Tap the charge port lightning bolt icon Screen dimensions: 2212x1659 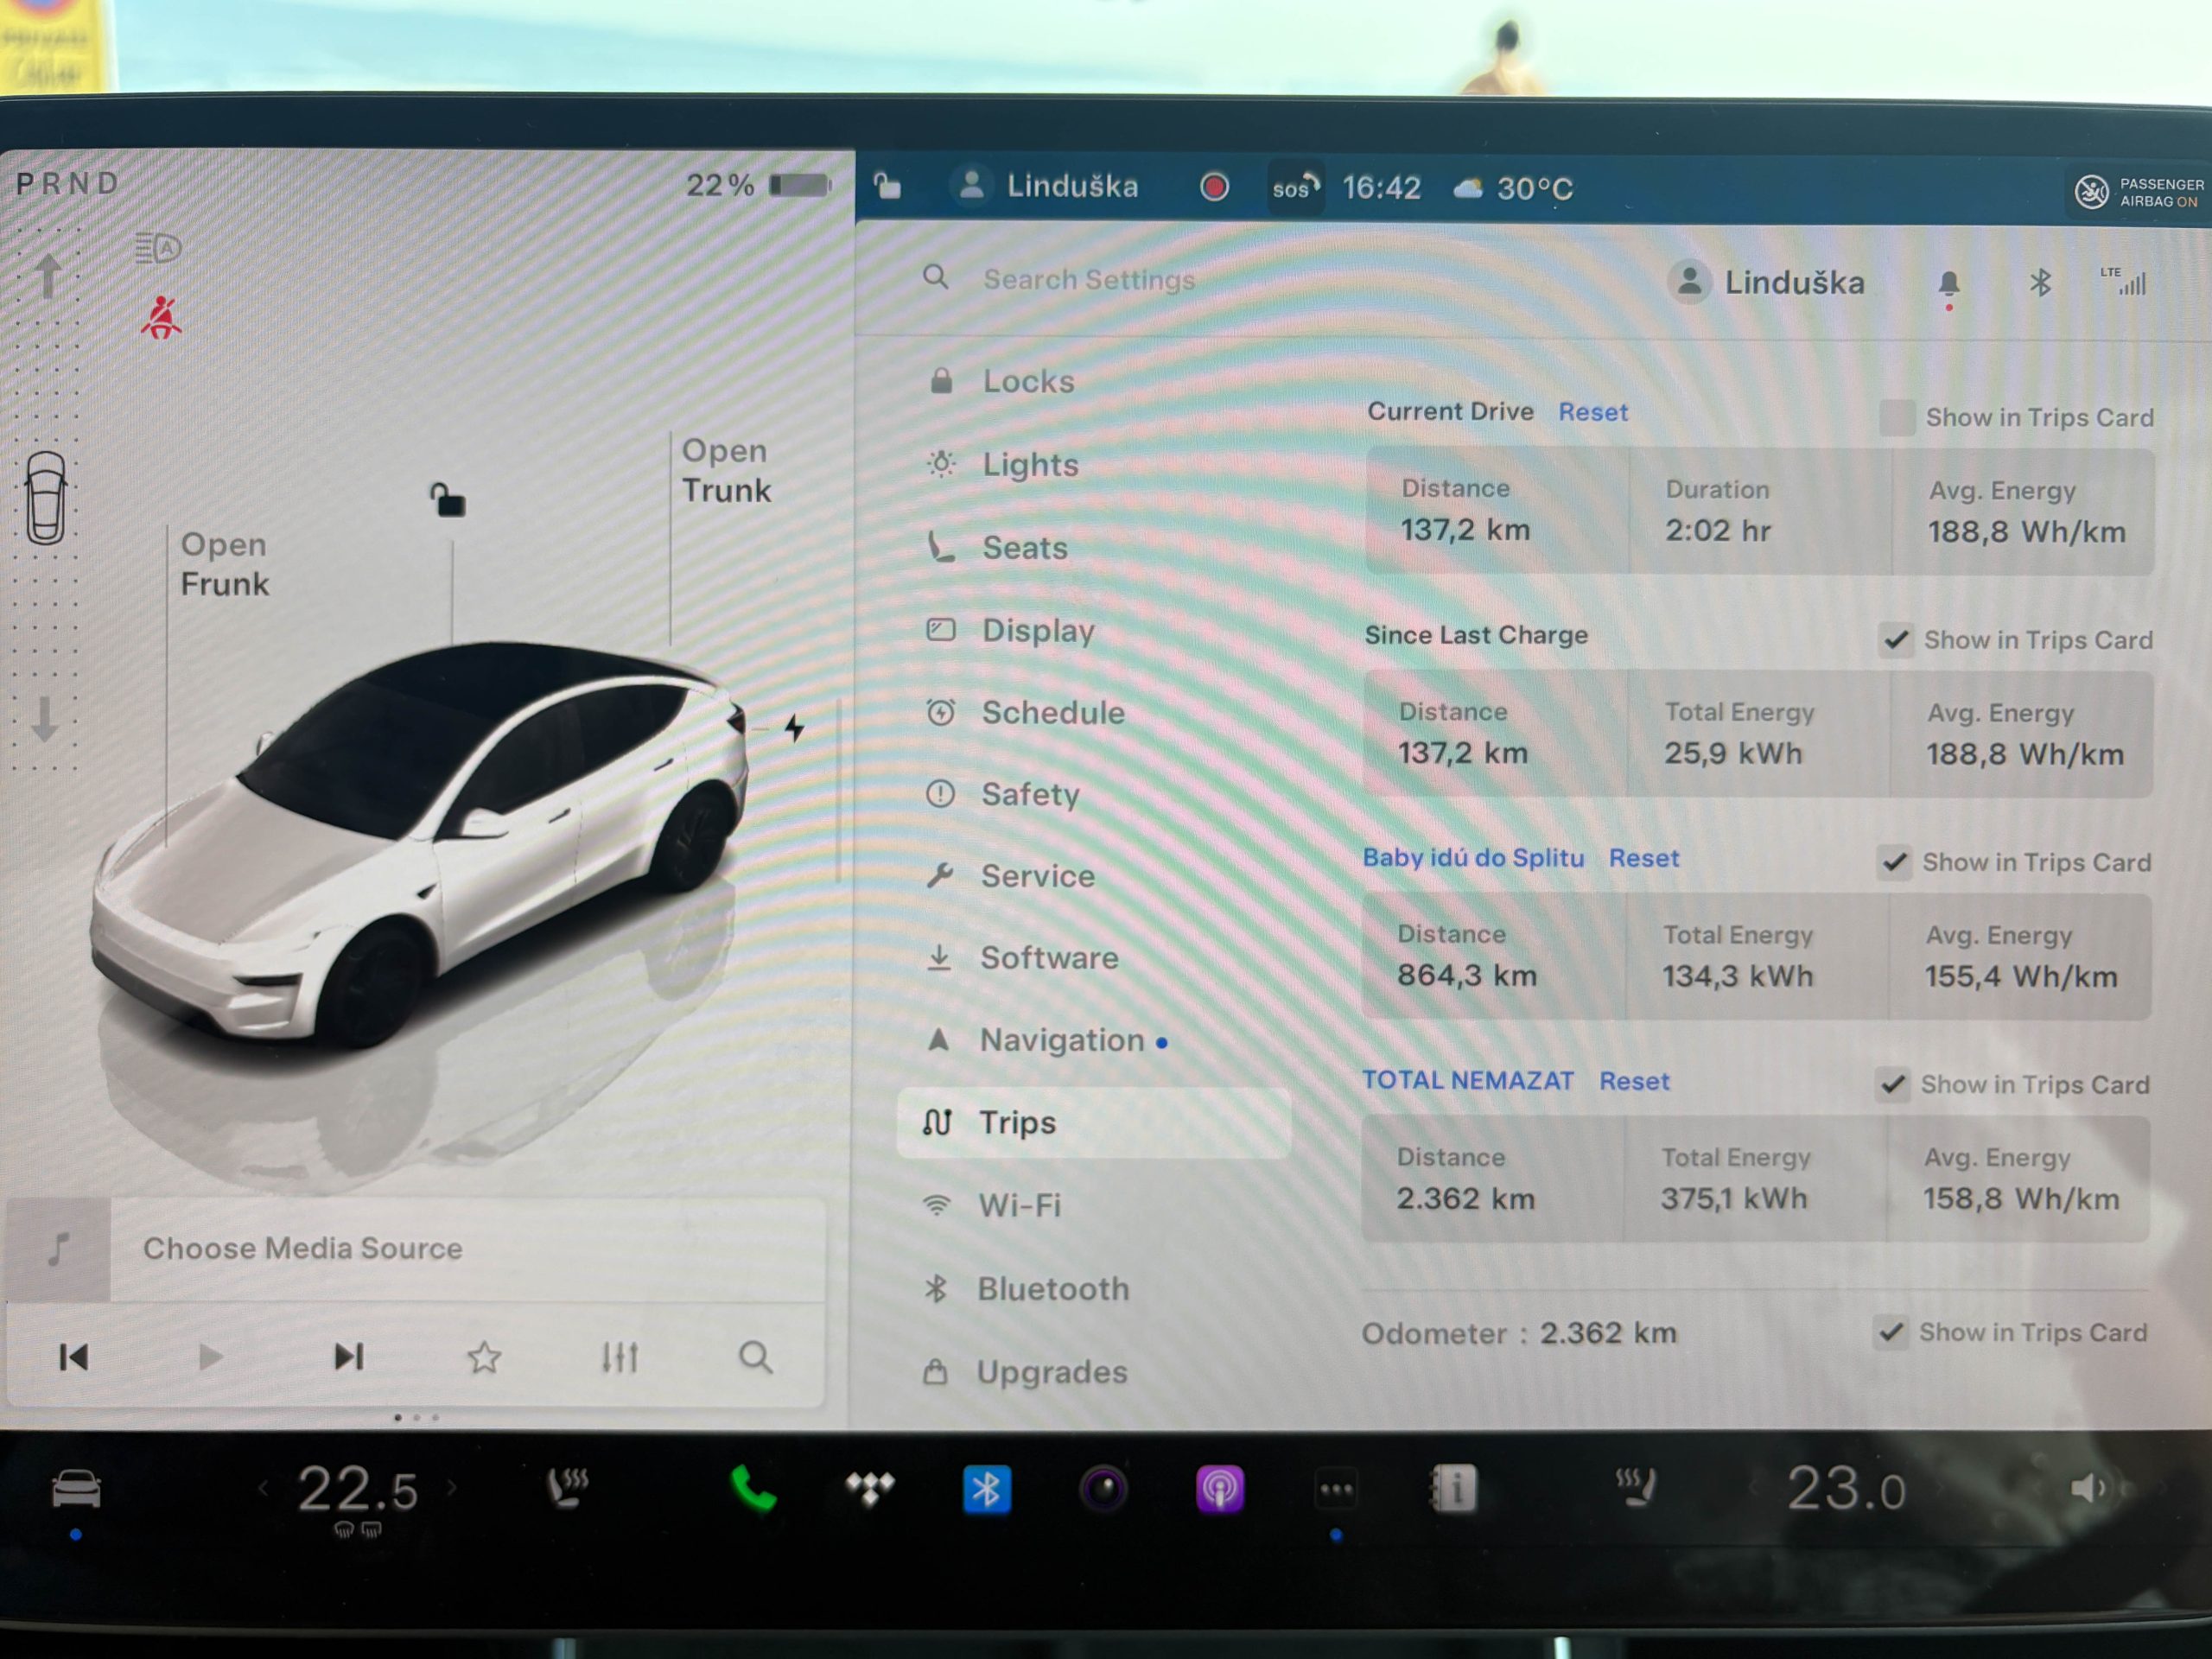pos(794,727)
